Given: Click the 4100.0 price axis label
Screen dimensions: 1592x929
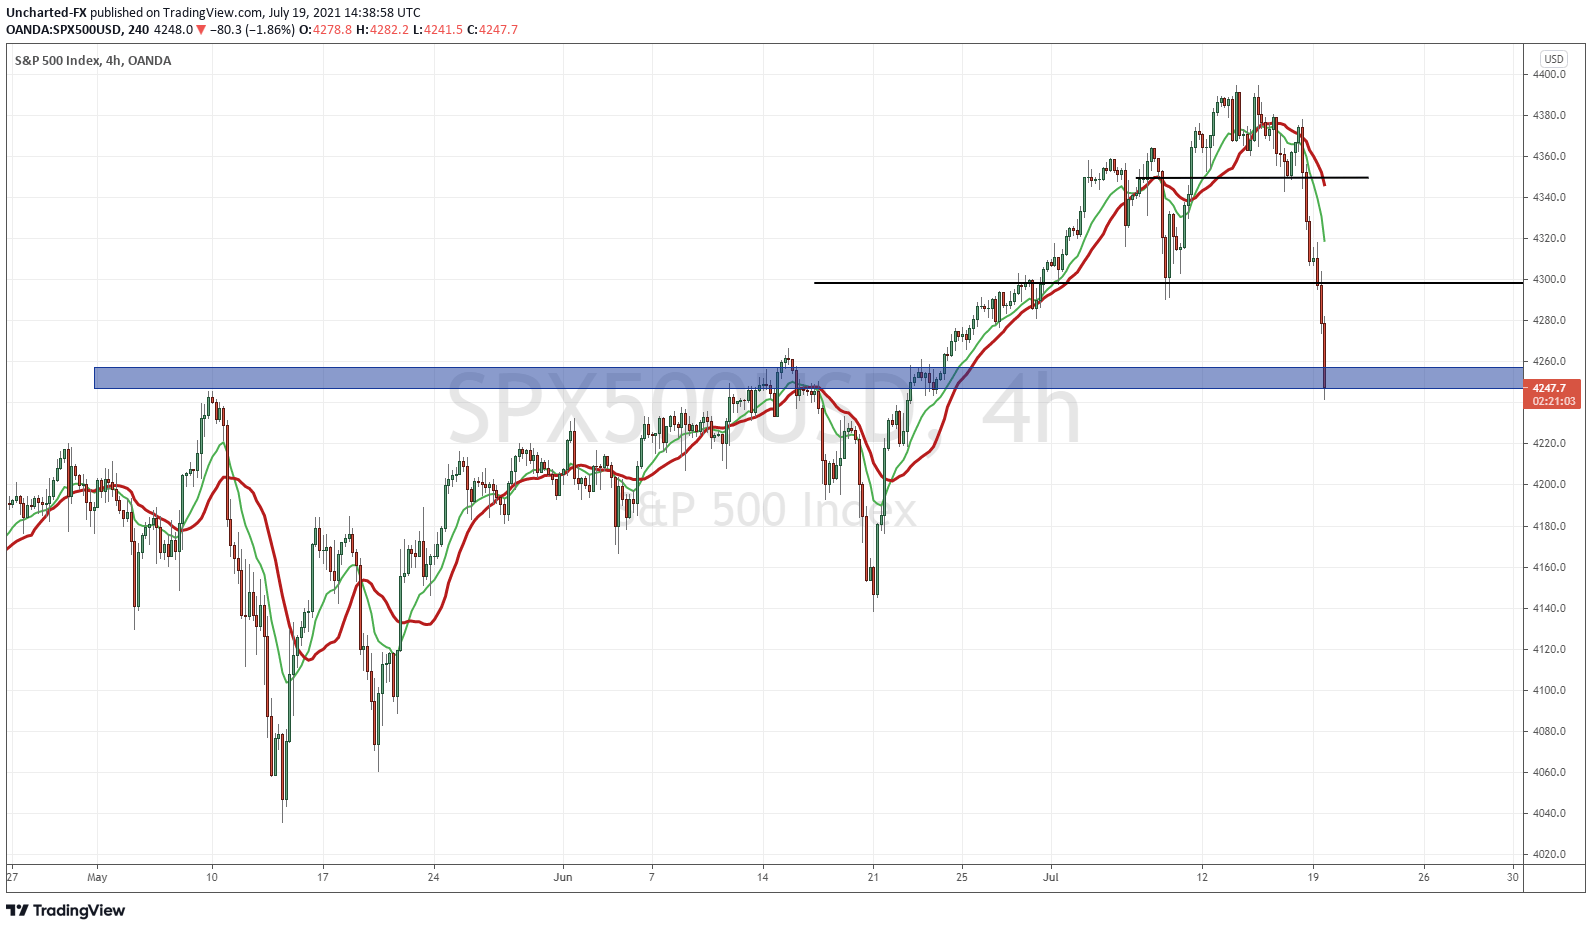Looking at the screenshot, I should click(1550, 690).
